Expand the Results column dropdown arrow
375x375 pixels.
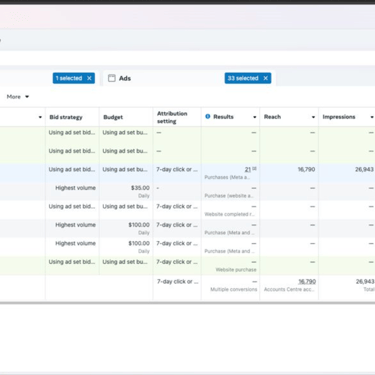click(255, 117)
